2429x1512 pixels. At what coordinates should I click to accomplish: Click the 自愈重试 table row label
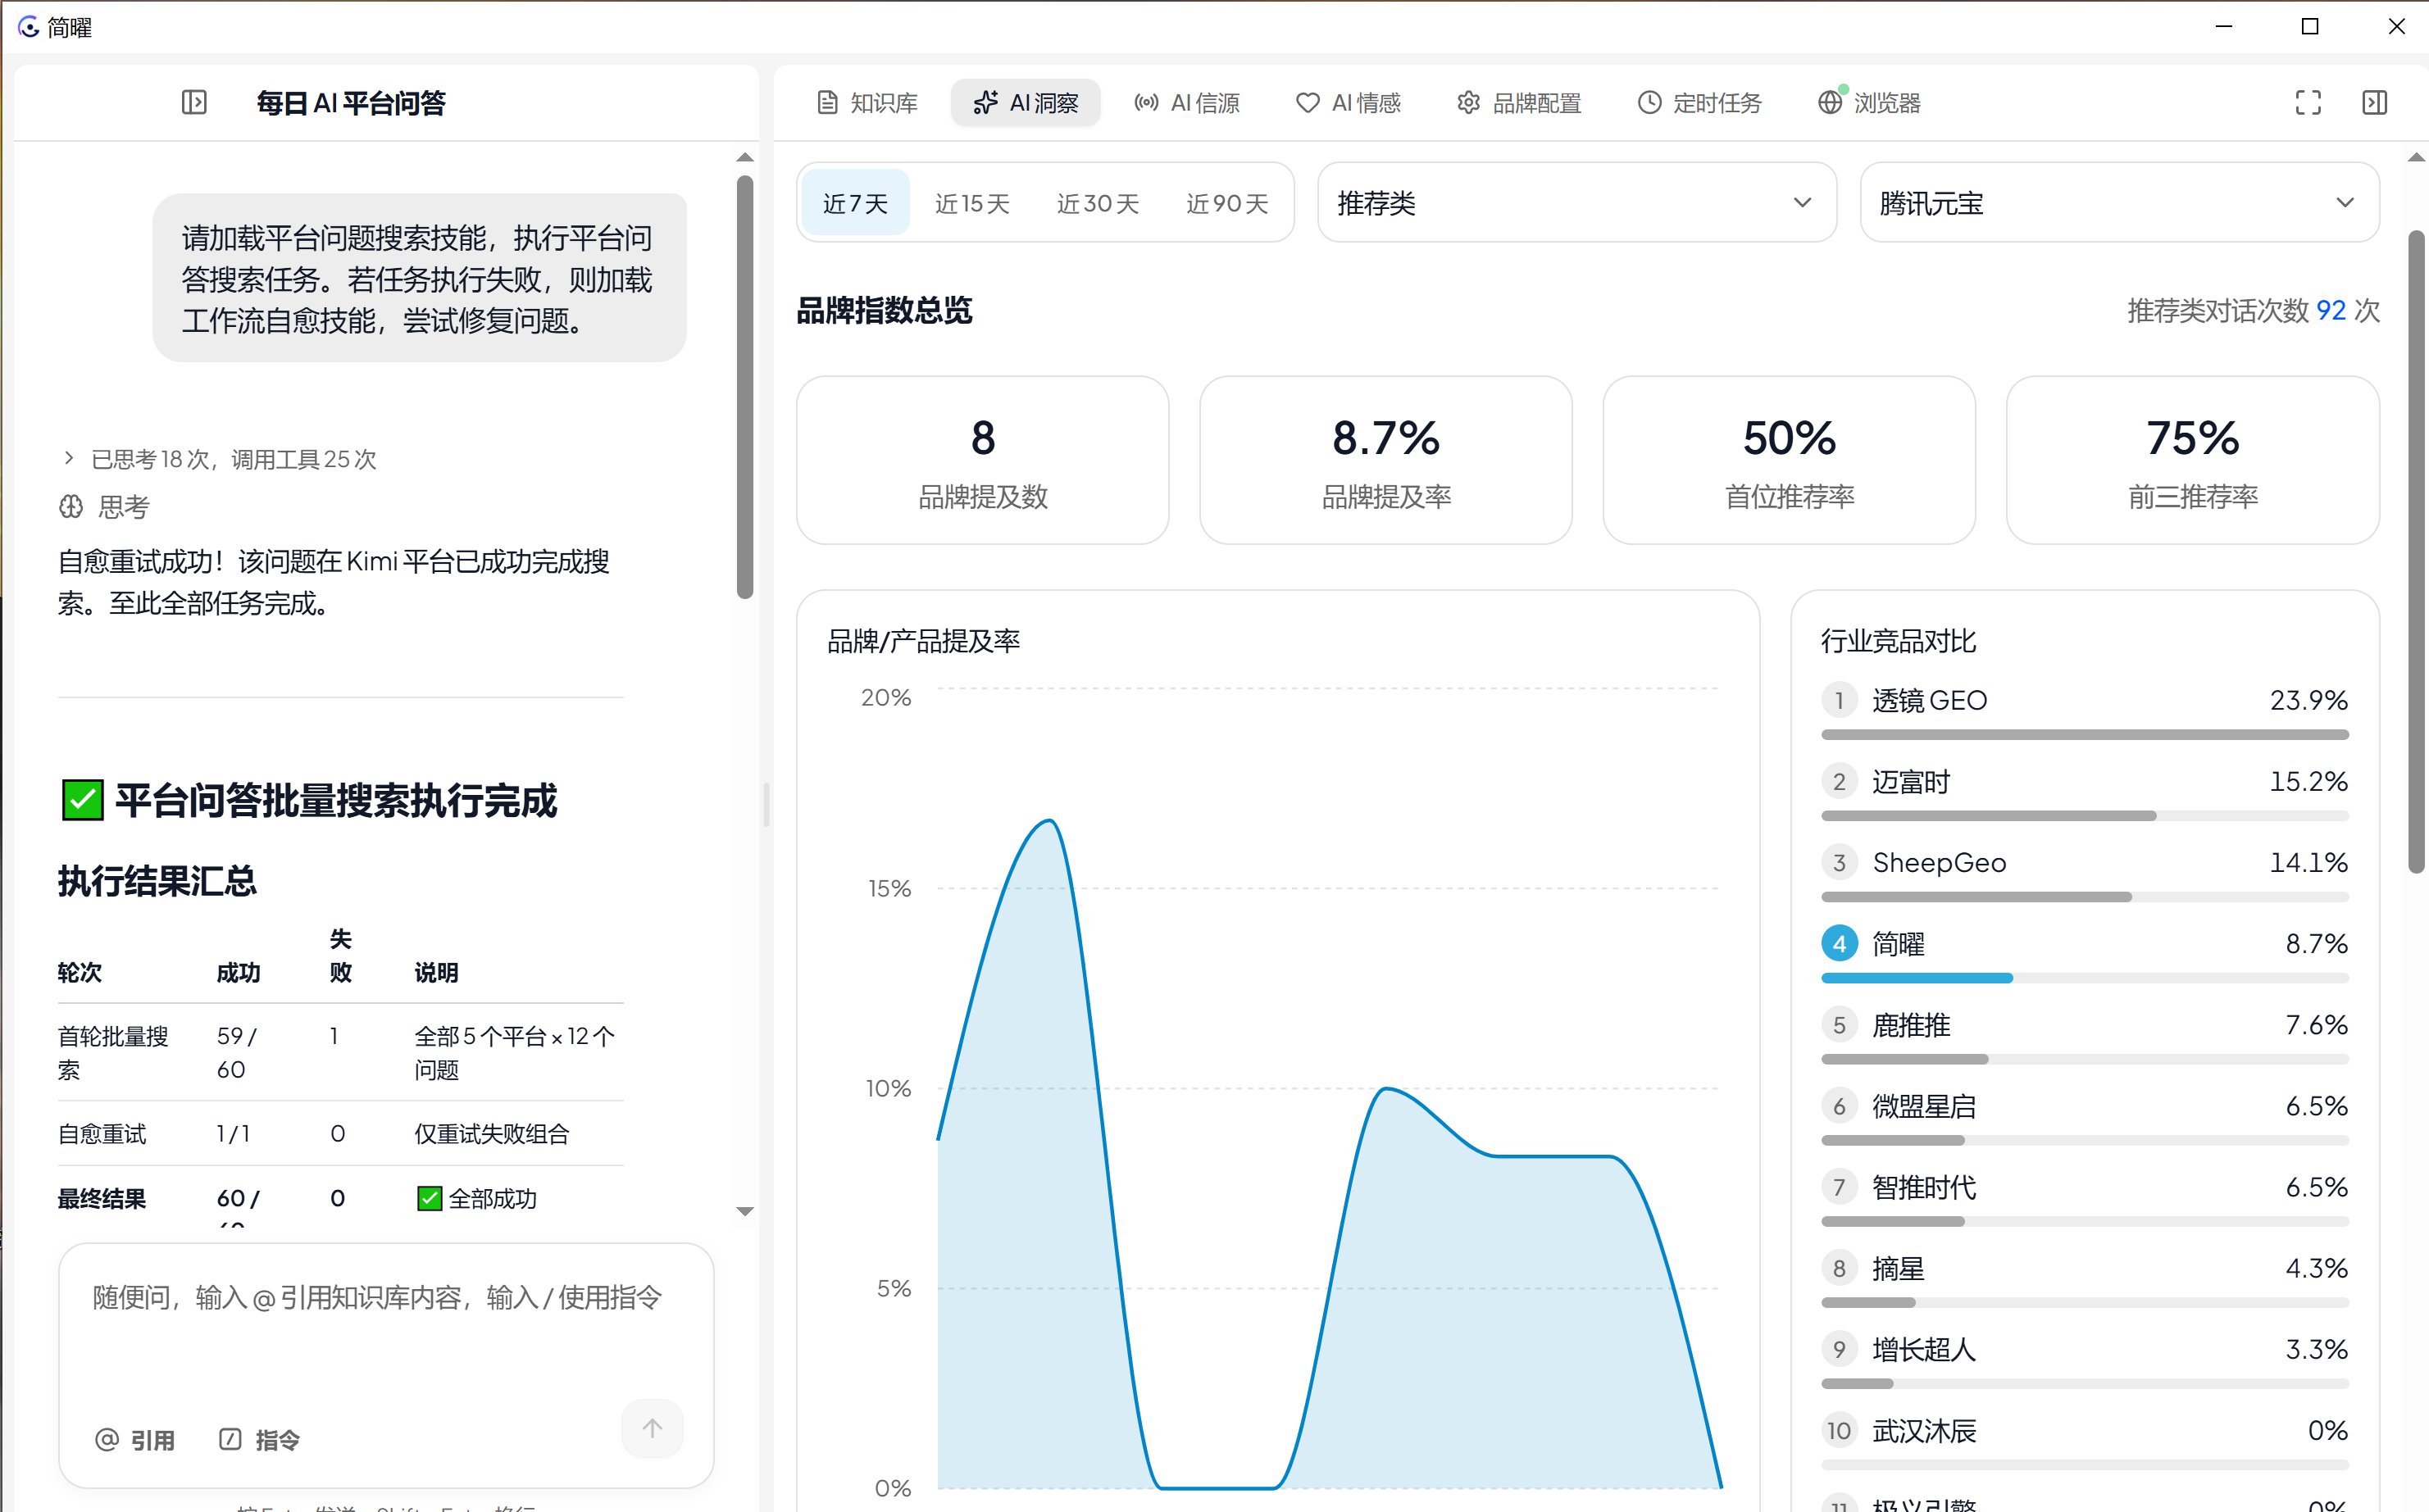click(102, 1133)
